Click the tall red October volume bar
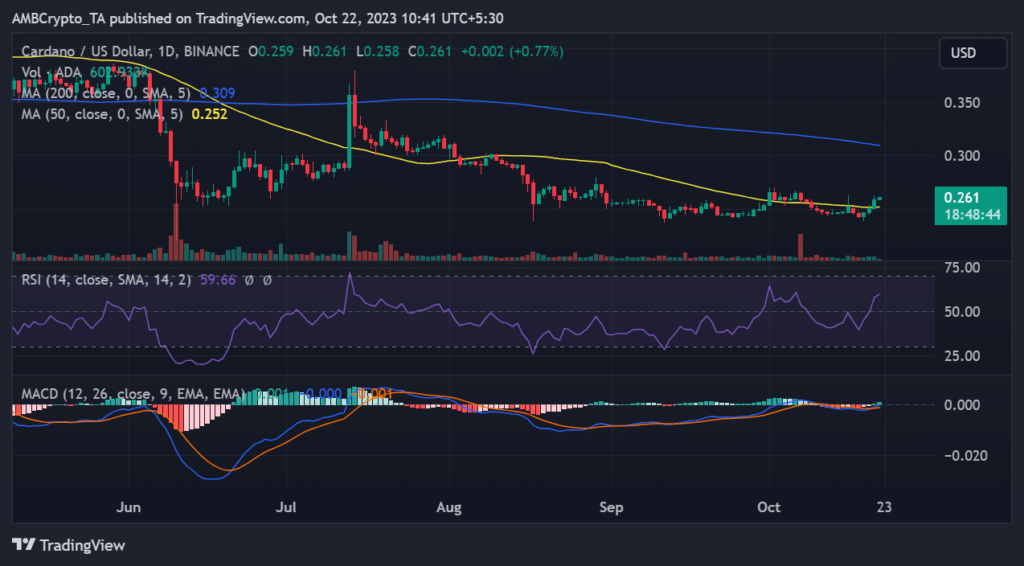Image resolution: width=1024 pixels, height=566 pixels. [x=800, y=247]
